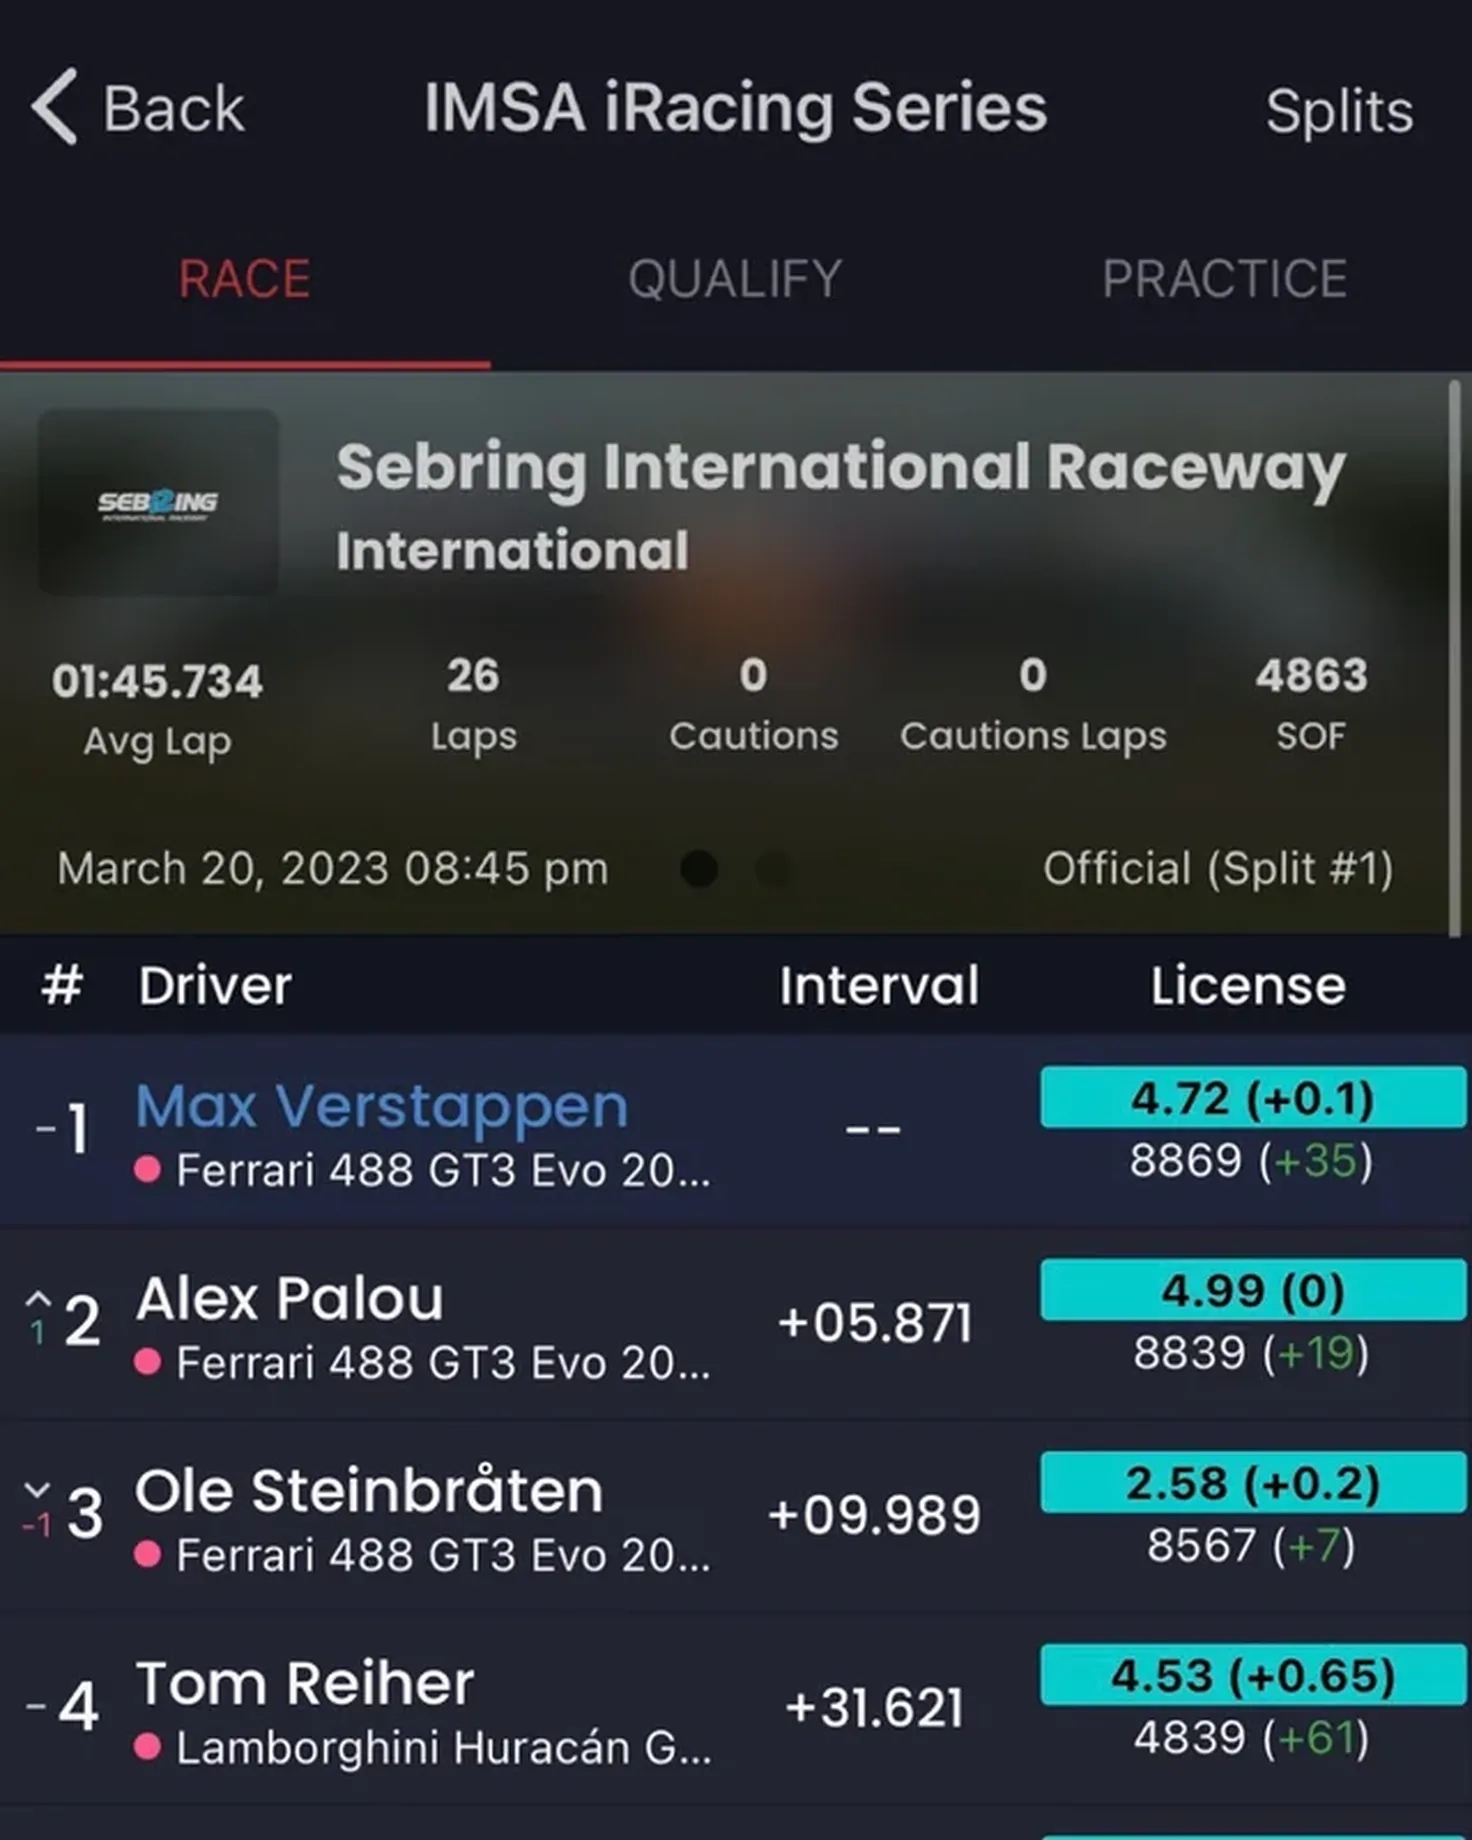Open the Splits view
Image resolution: width=1472 pixels, height=1840 pixels.
coord(1339,111)
